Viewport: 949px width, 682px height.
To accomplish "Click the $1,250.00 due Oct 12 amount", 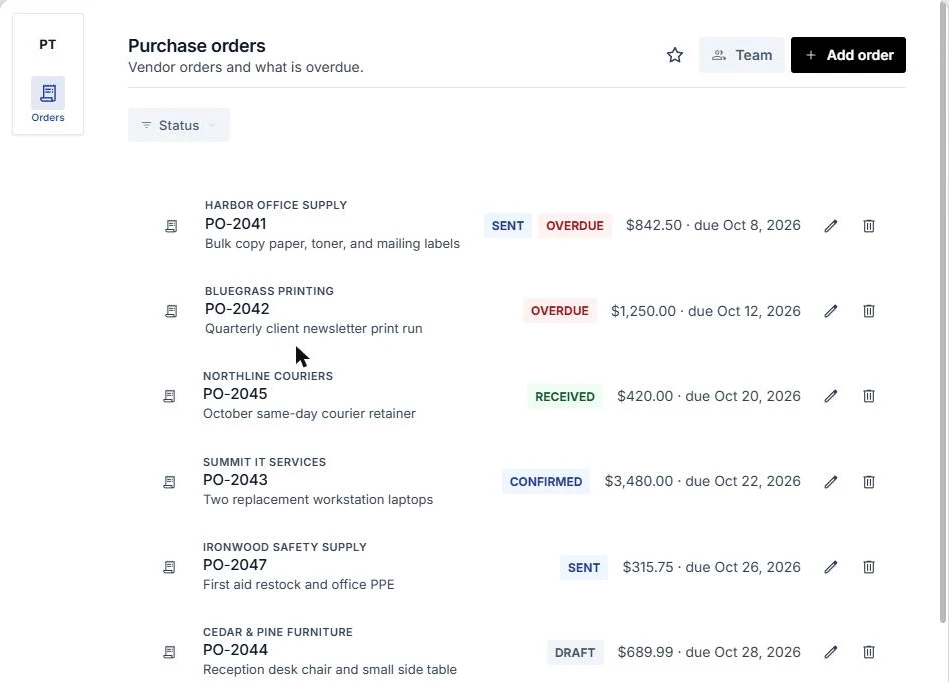I will coord(706,311).
